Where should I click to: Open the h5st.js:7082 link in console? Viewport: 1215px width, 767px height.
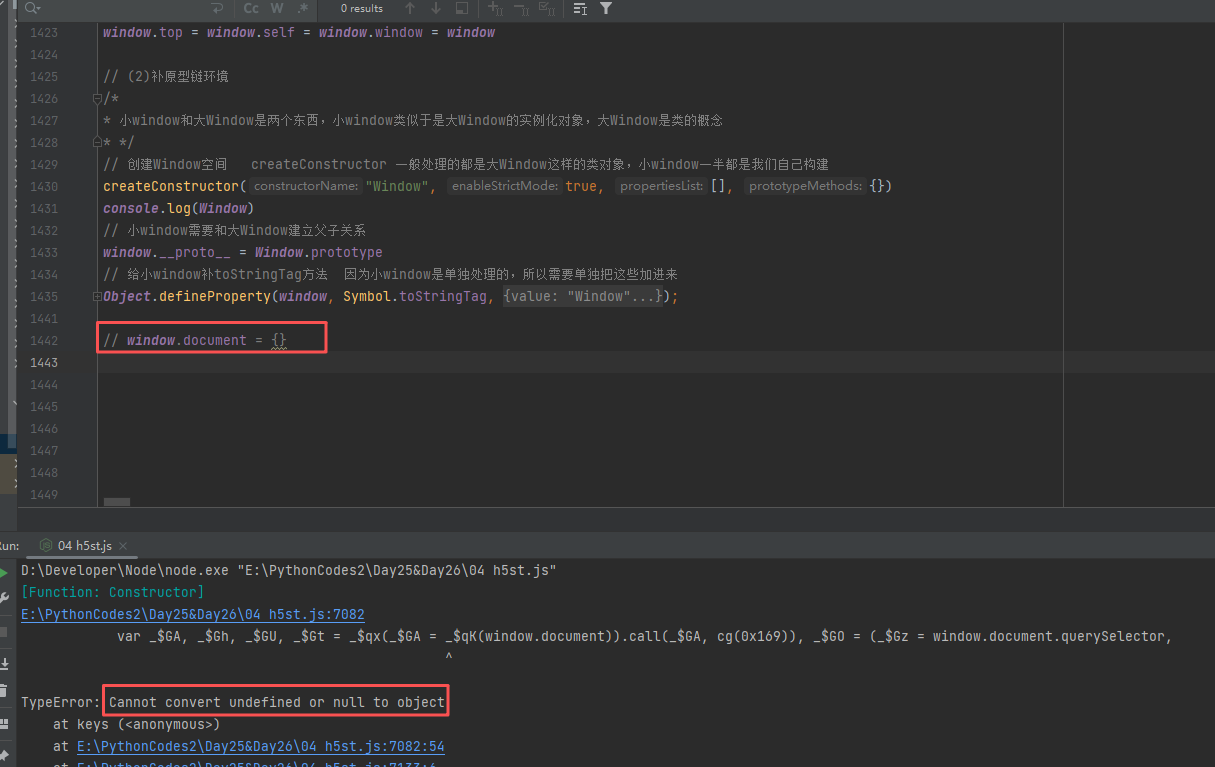coord(193,614)
